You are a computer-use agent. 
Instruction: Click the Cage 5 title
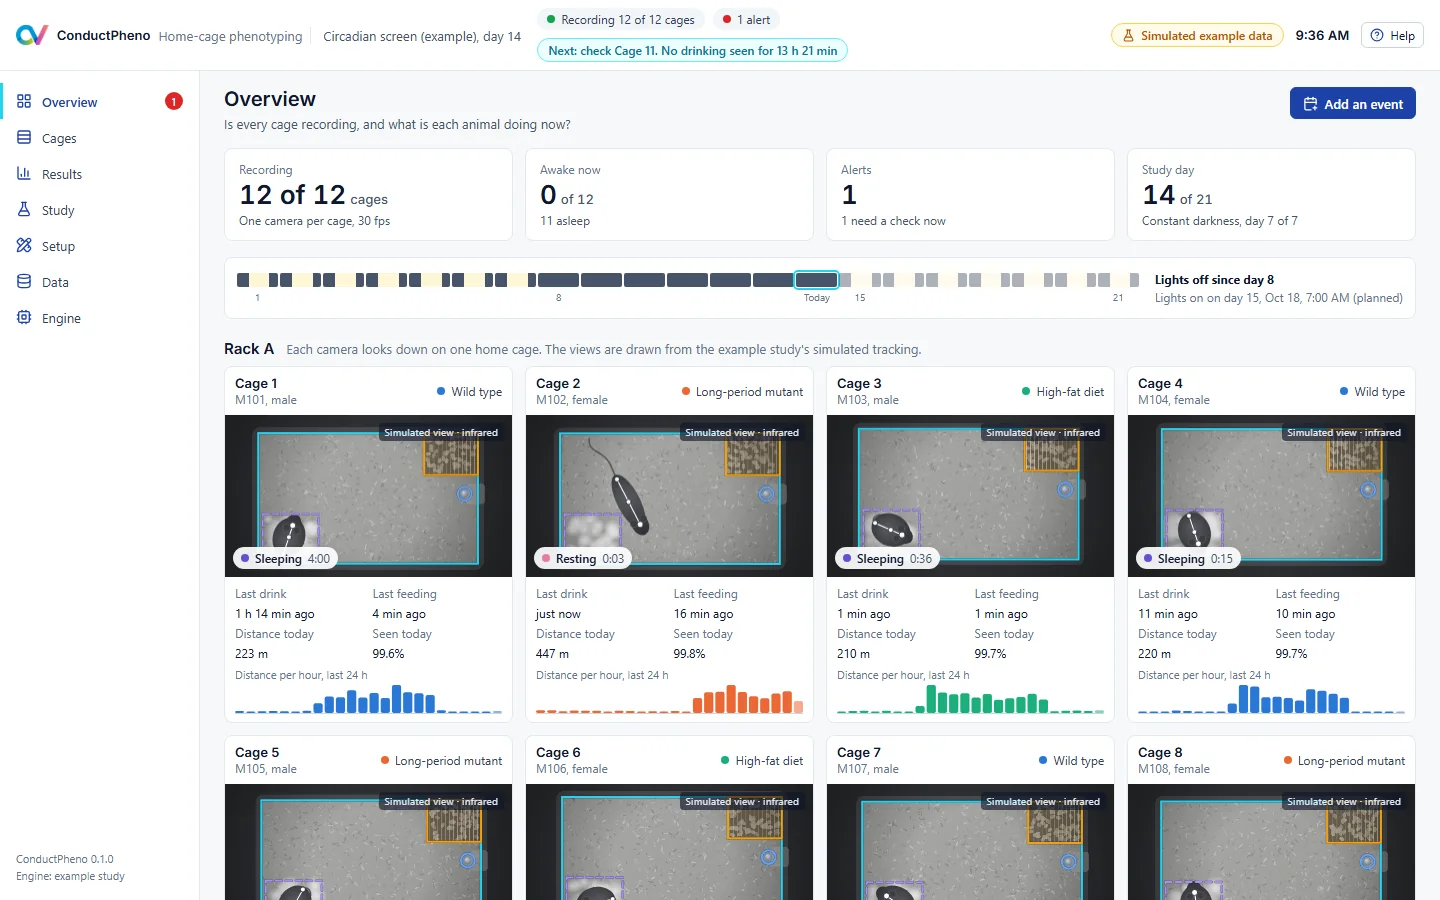click(257, 752)
